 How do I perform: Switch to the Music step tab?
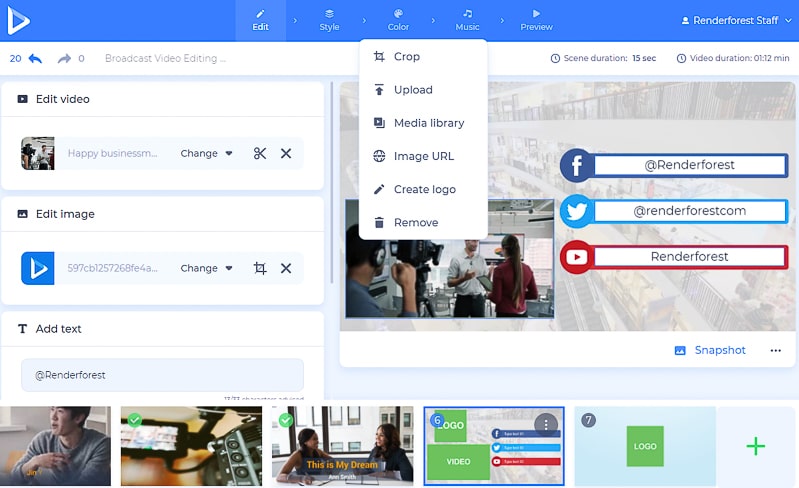tap(467, 20)
